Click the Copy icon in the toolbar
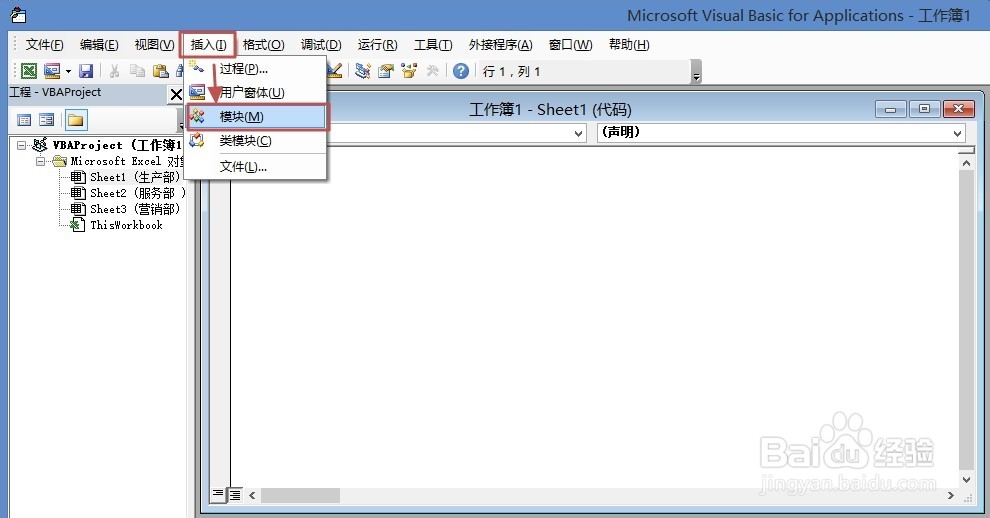 pyautogui.click(x=137, y=71)
